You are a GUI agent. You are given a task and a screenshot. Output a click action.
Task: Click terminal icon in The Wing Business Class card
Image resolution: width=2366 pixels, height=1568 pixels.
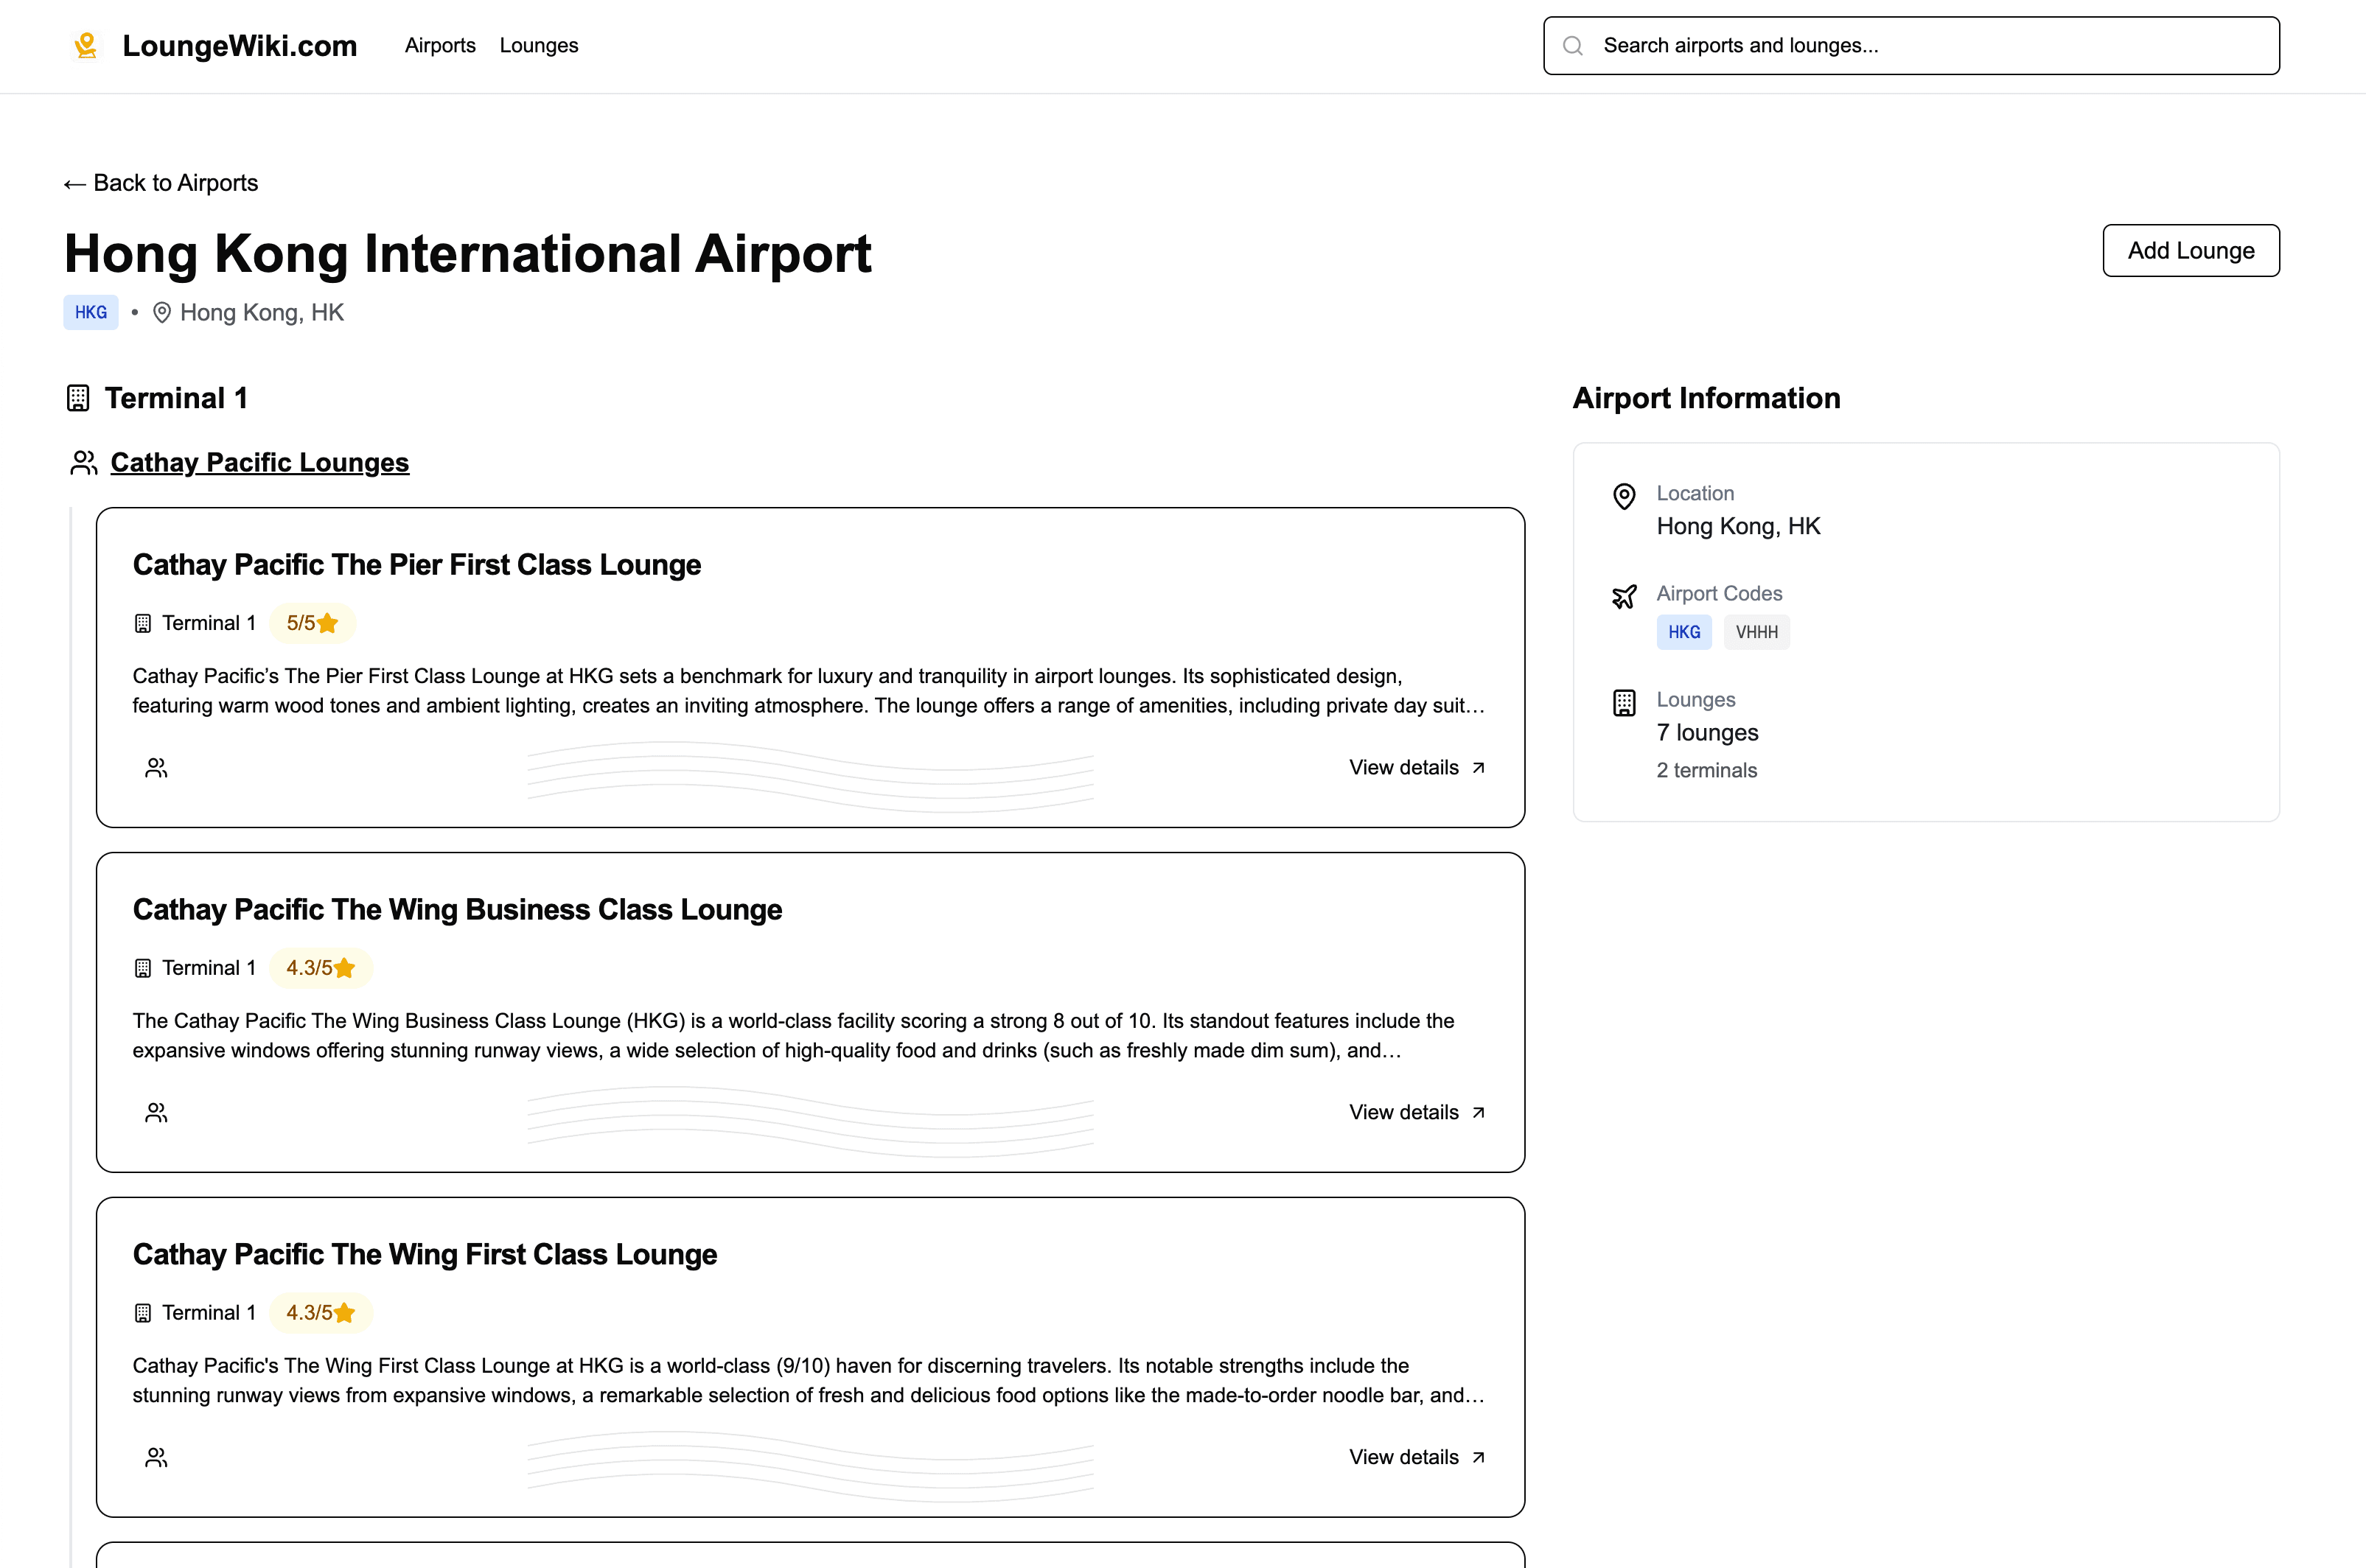[143, 969]
